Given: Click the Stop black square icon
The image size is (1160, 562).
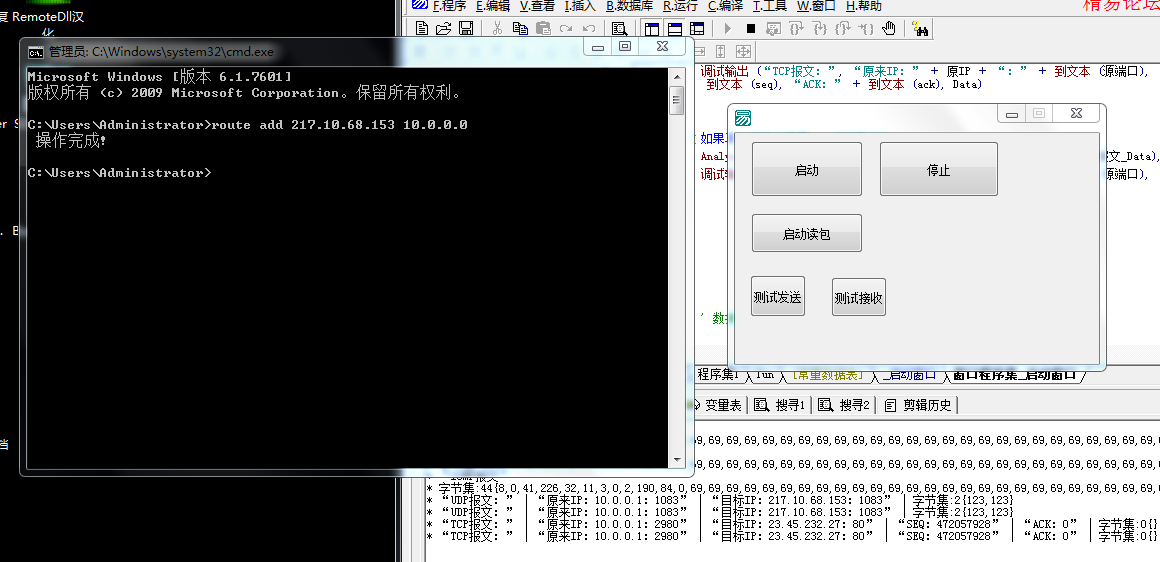Looking at the screenshot, I should (751, 29).
